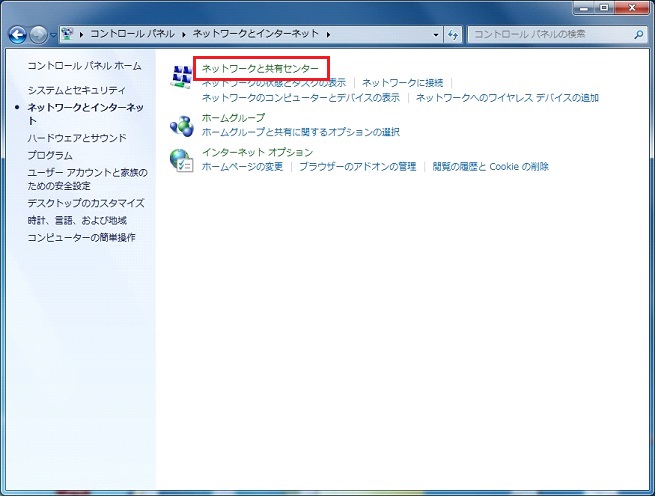Click the Internet Options icon
Viewport: 656px width, 497px height.
[x=181, y=160]
